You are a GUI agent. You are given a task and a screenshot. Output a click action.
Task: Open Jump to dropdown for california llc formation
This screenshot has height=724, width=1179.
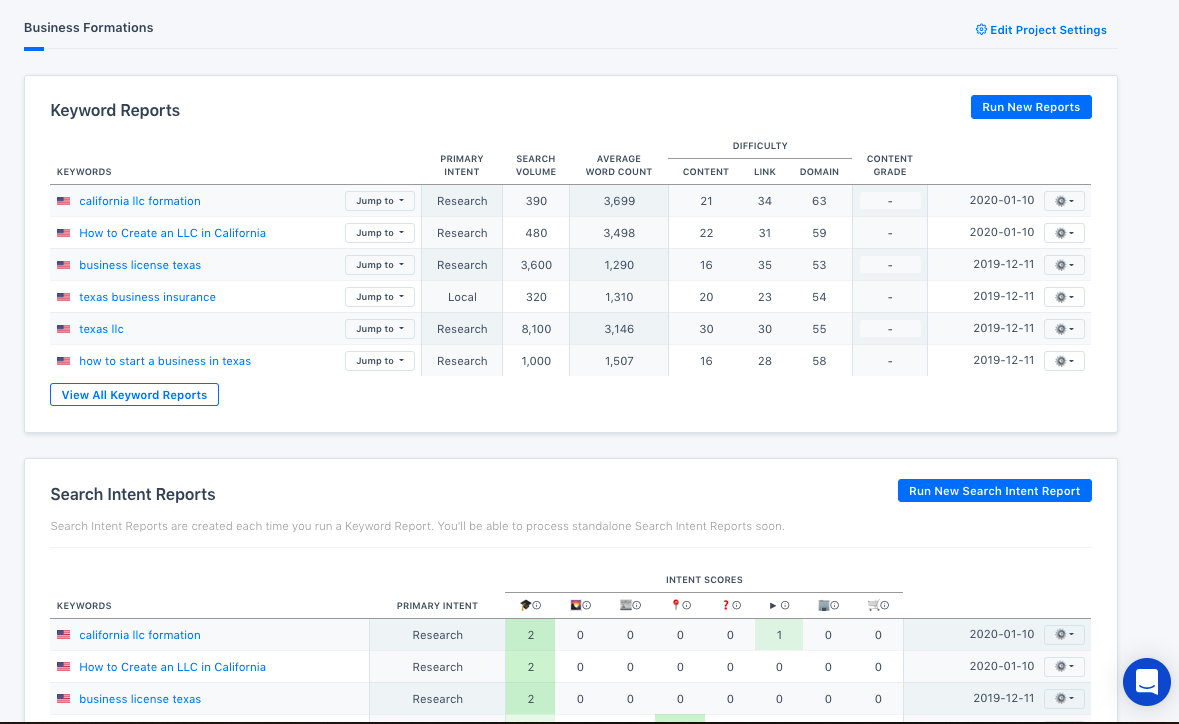[x=380, y=201]
